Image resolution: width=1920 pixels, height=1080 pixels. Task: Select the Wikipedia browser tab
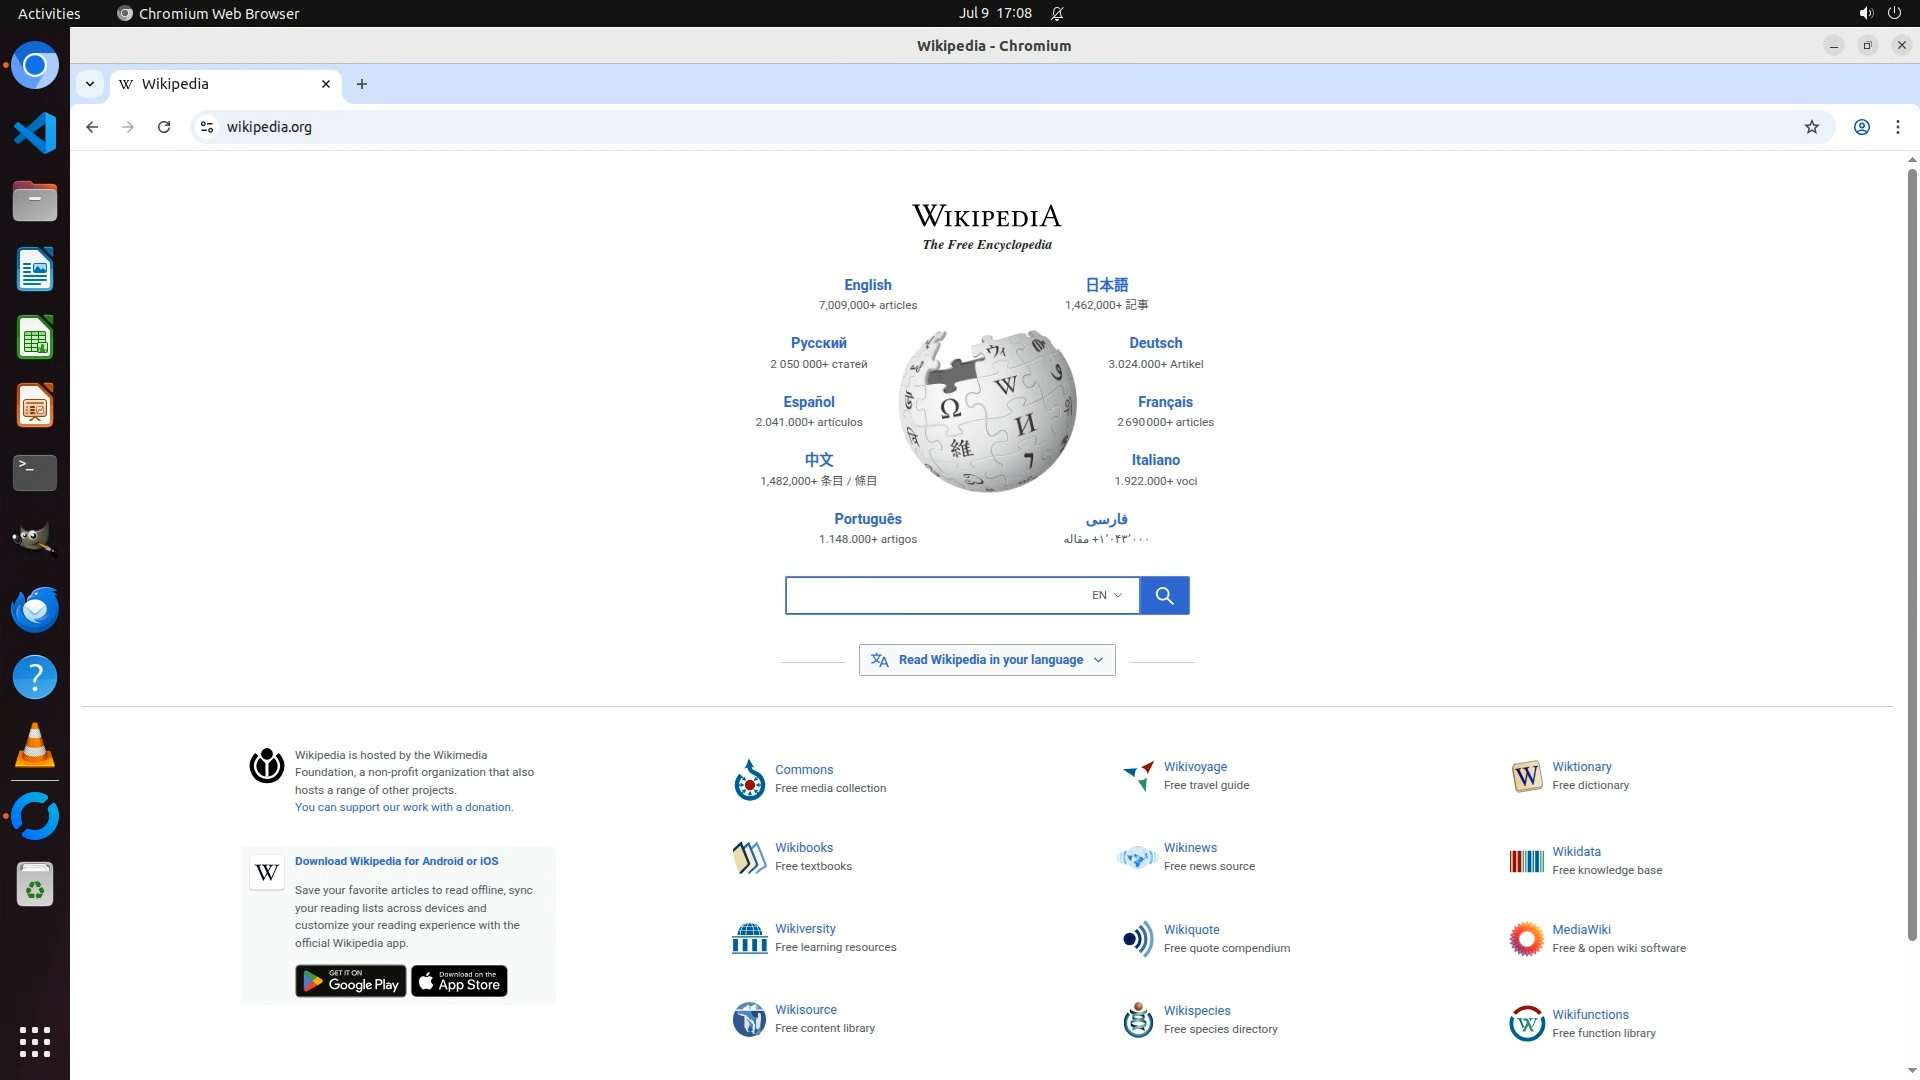(x=220, y=84)
